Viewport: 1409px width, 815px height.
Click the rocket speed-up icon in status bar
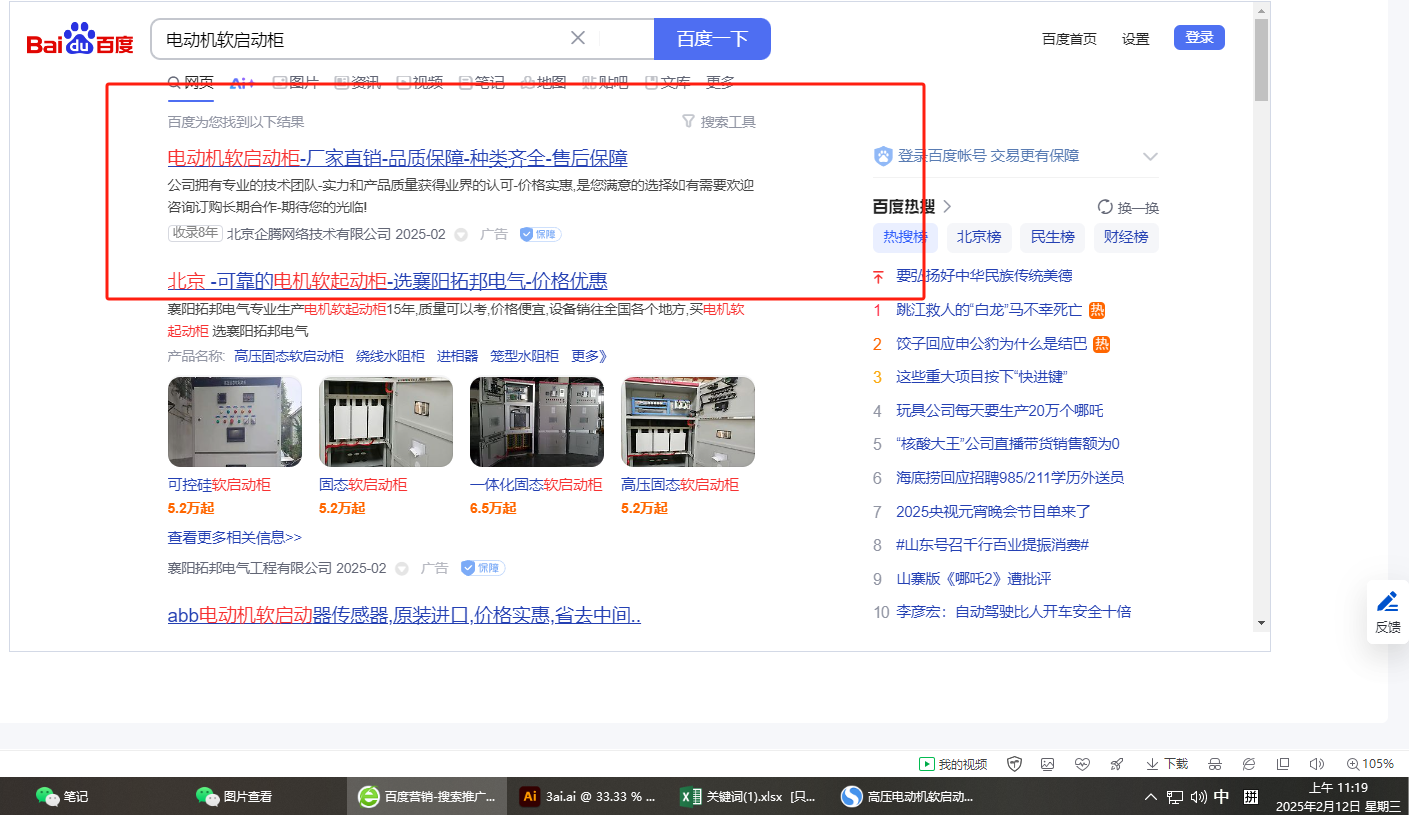click(1117, 764)
